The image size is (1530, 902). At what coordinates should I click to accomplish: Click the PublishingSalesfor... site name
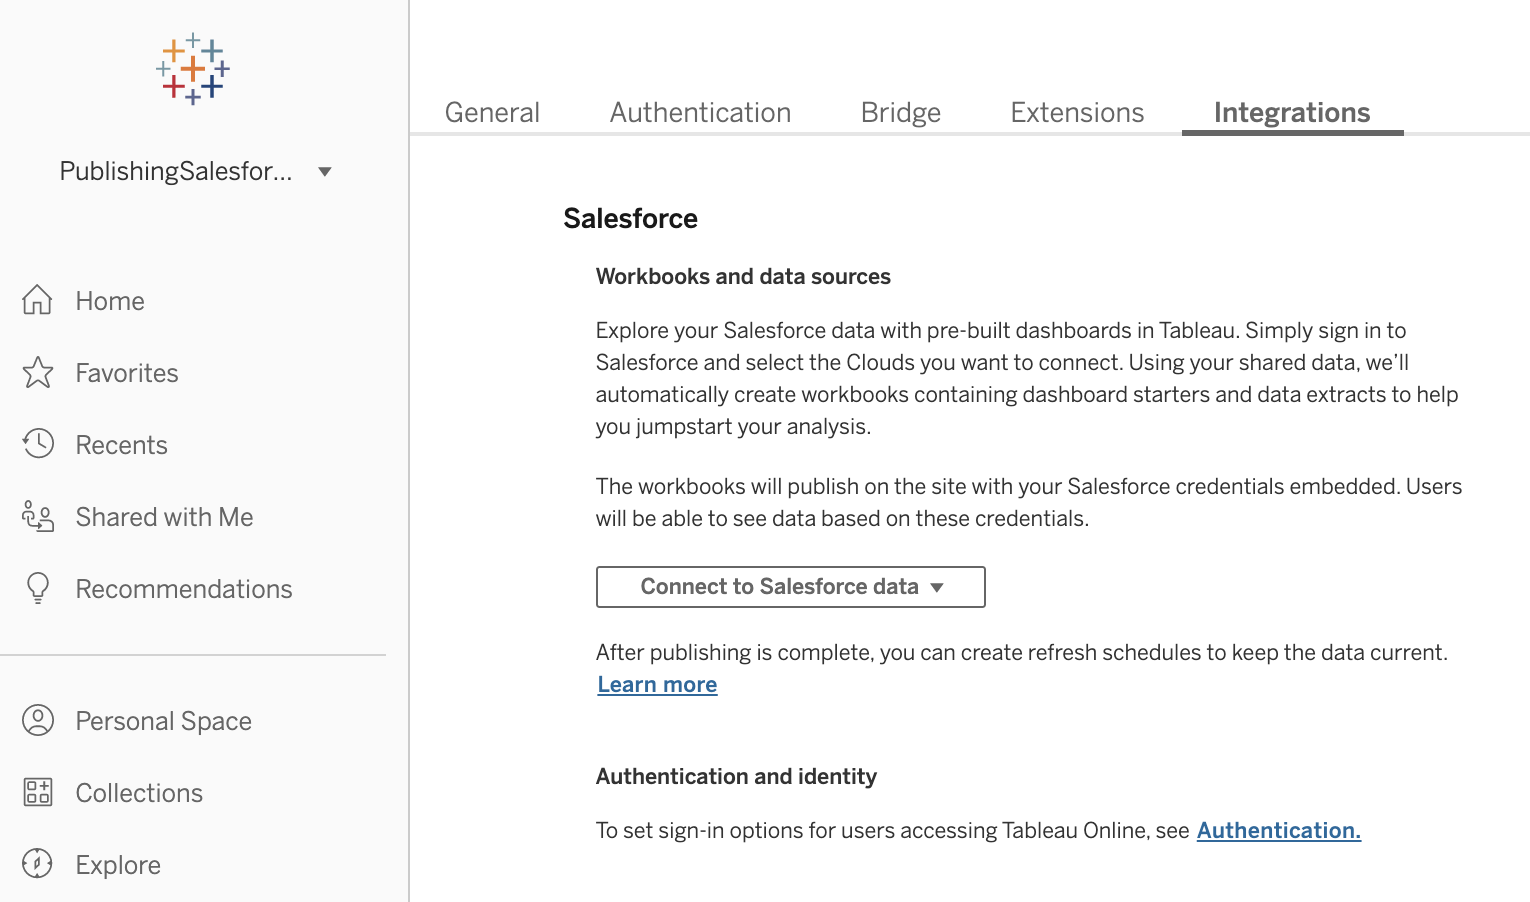click(x=176, y=172)
